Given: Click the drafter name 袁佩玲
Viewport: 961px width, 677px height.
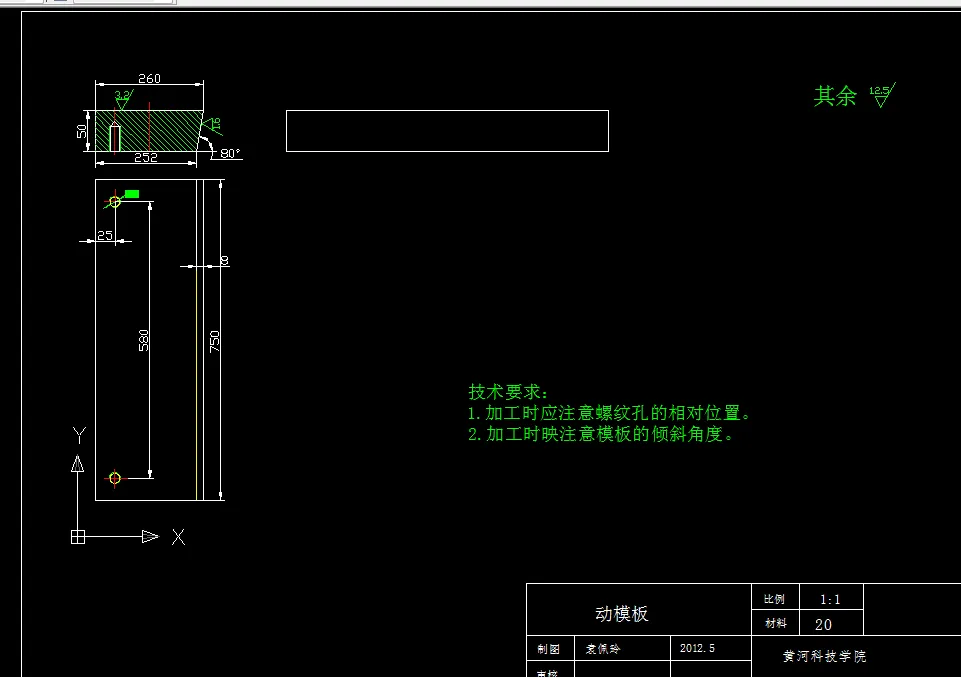Looking at the screenshot, I should tap(602, 649).
